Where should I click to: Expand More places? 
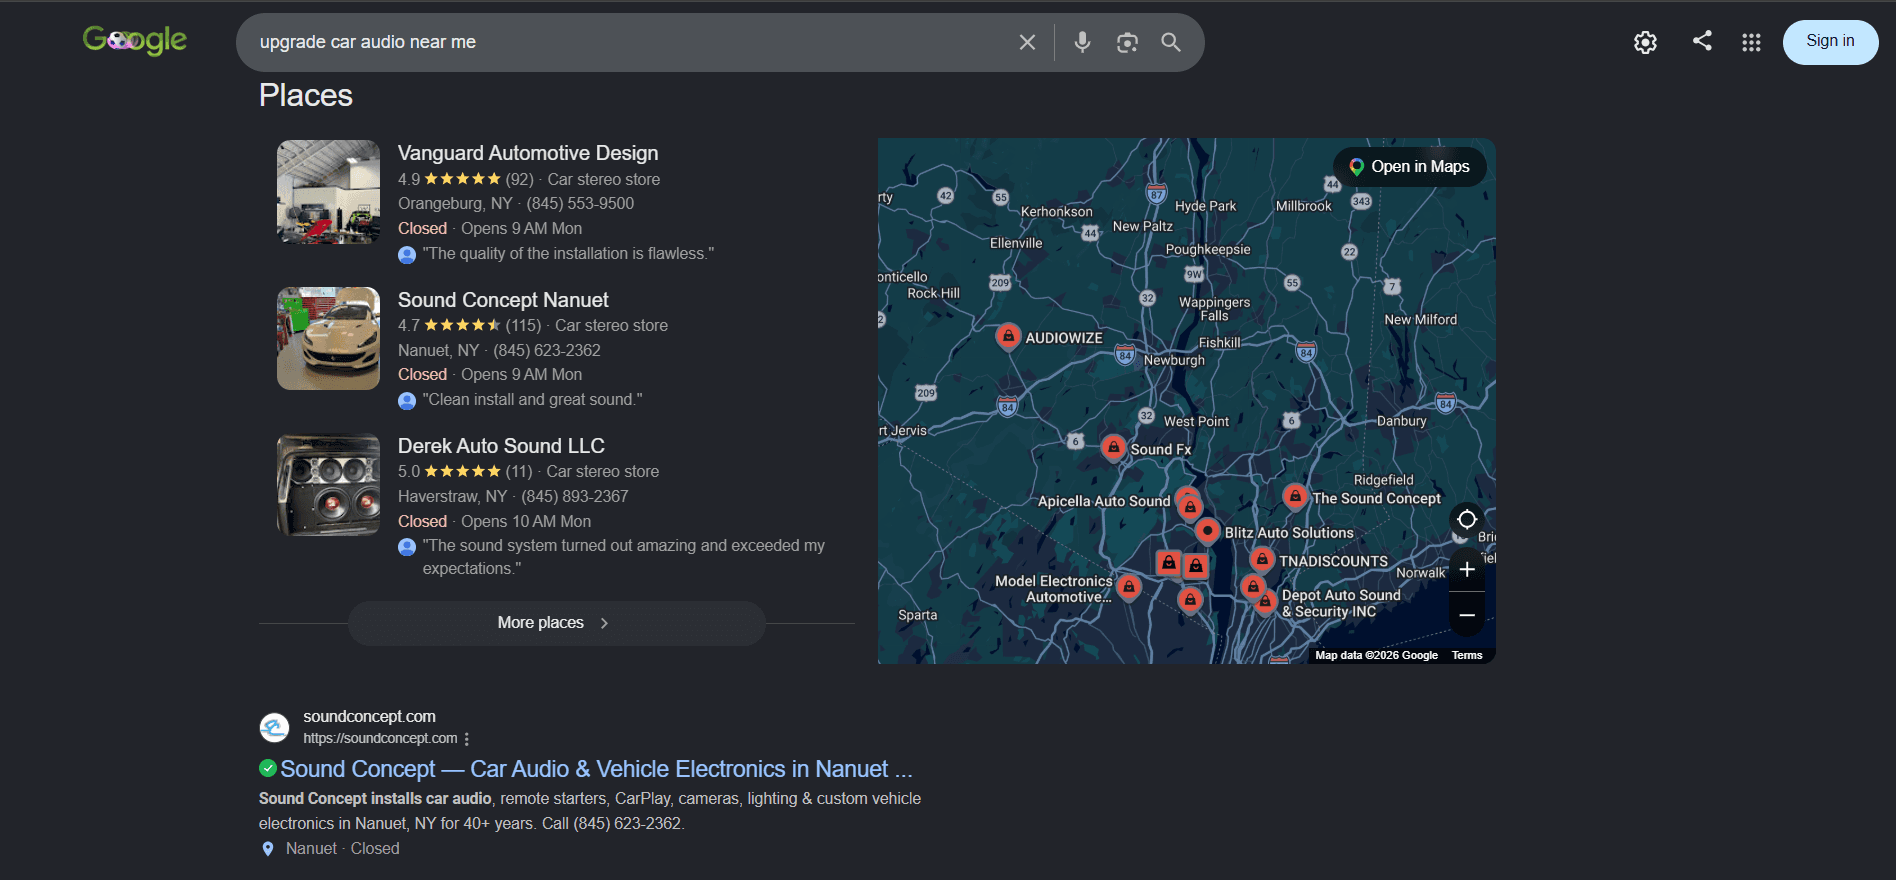(556, 623)
